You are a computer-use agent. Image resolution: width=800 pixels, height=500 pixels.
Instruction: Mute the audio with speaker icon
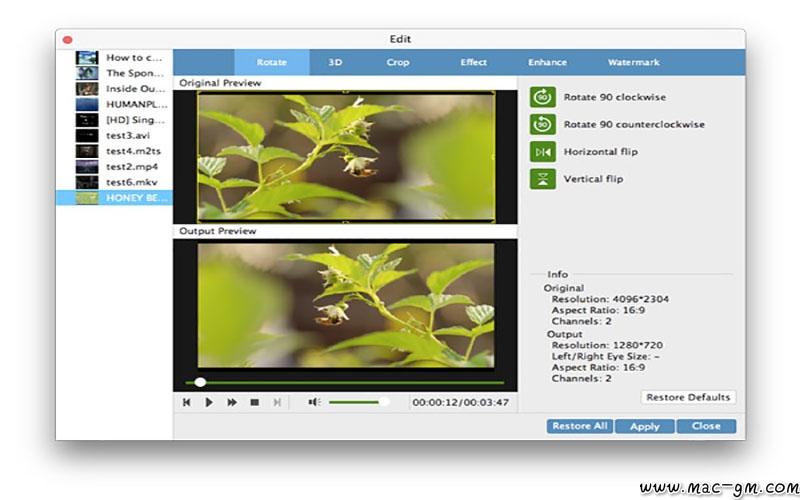pos(314,402)
